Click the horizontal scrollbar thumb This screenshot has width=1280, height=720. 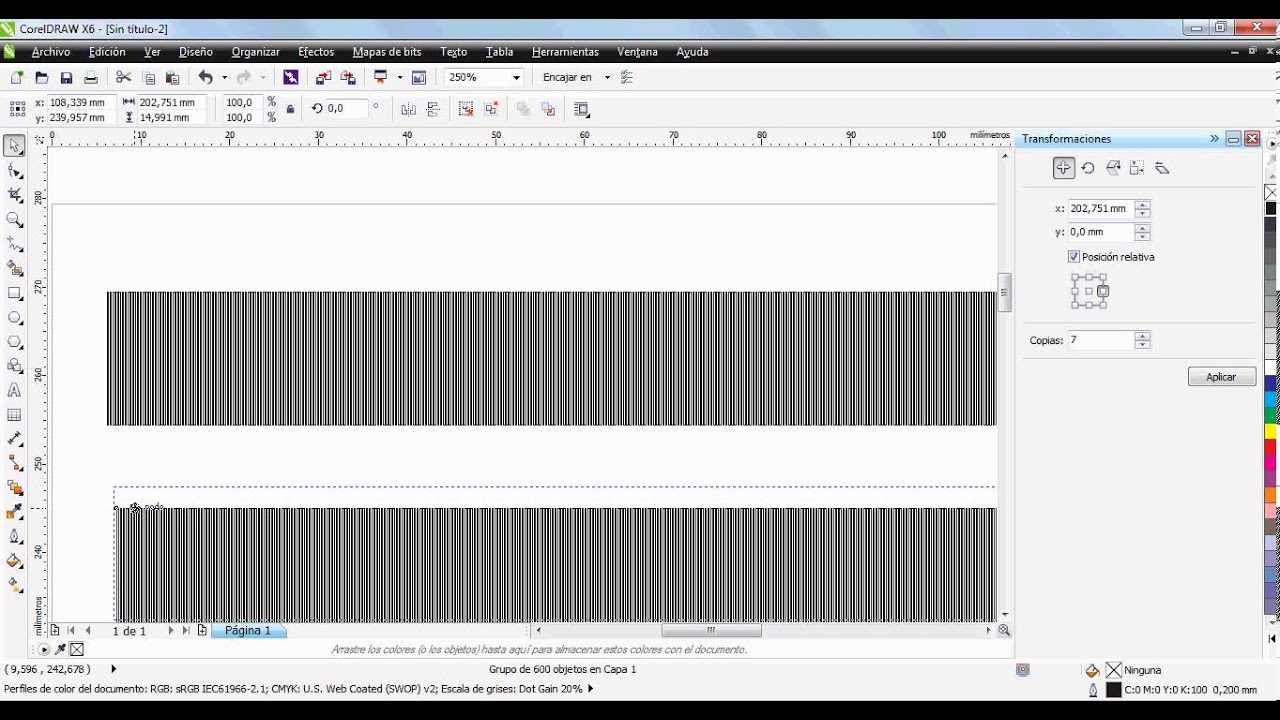(711, 630)
